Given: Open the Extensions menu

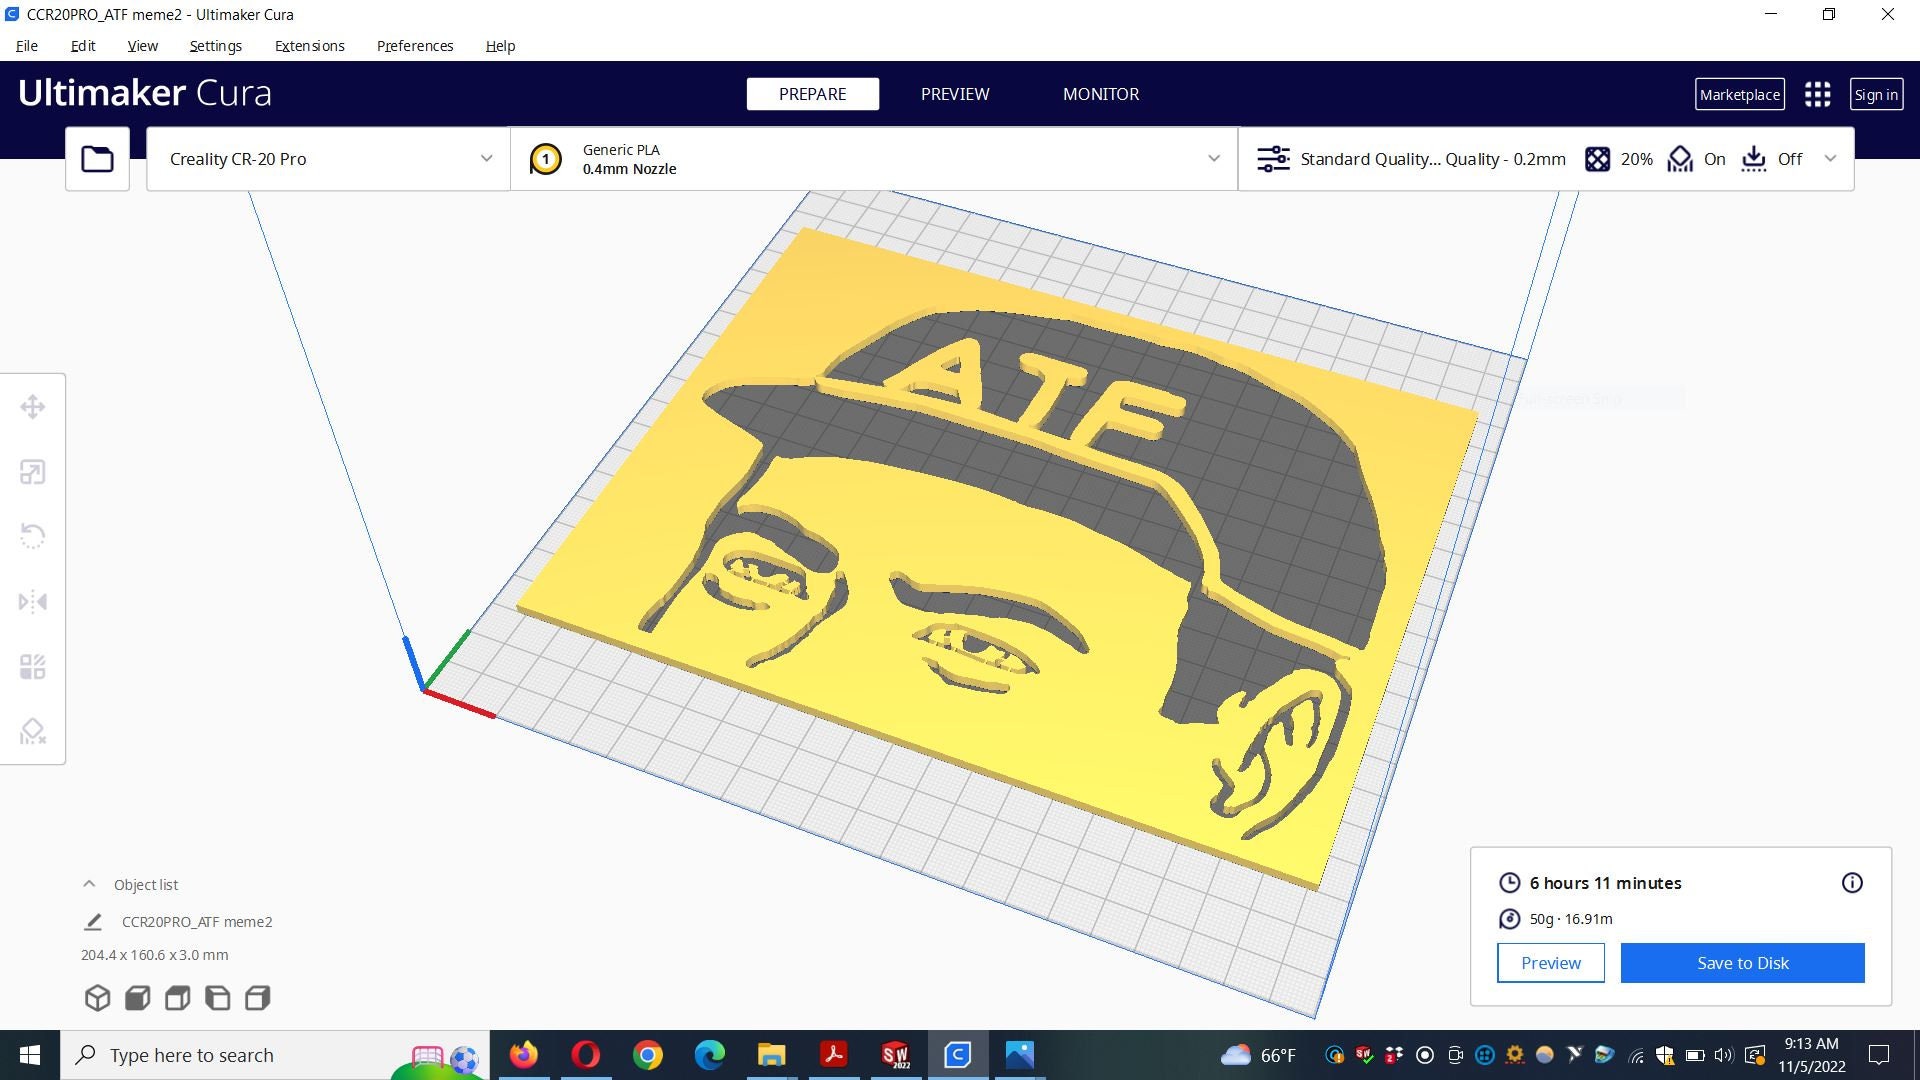Looking at the screenshot, I should 309,46.
